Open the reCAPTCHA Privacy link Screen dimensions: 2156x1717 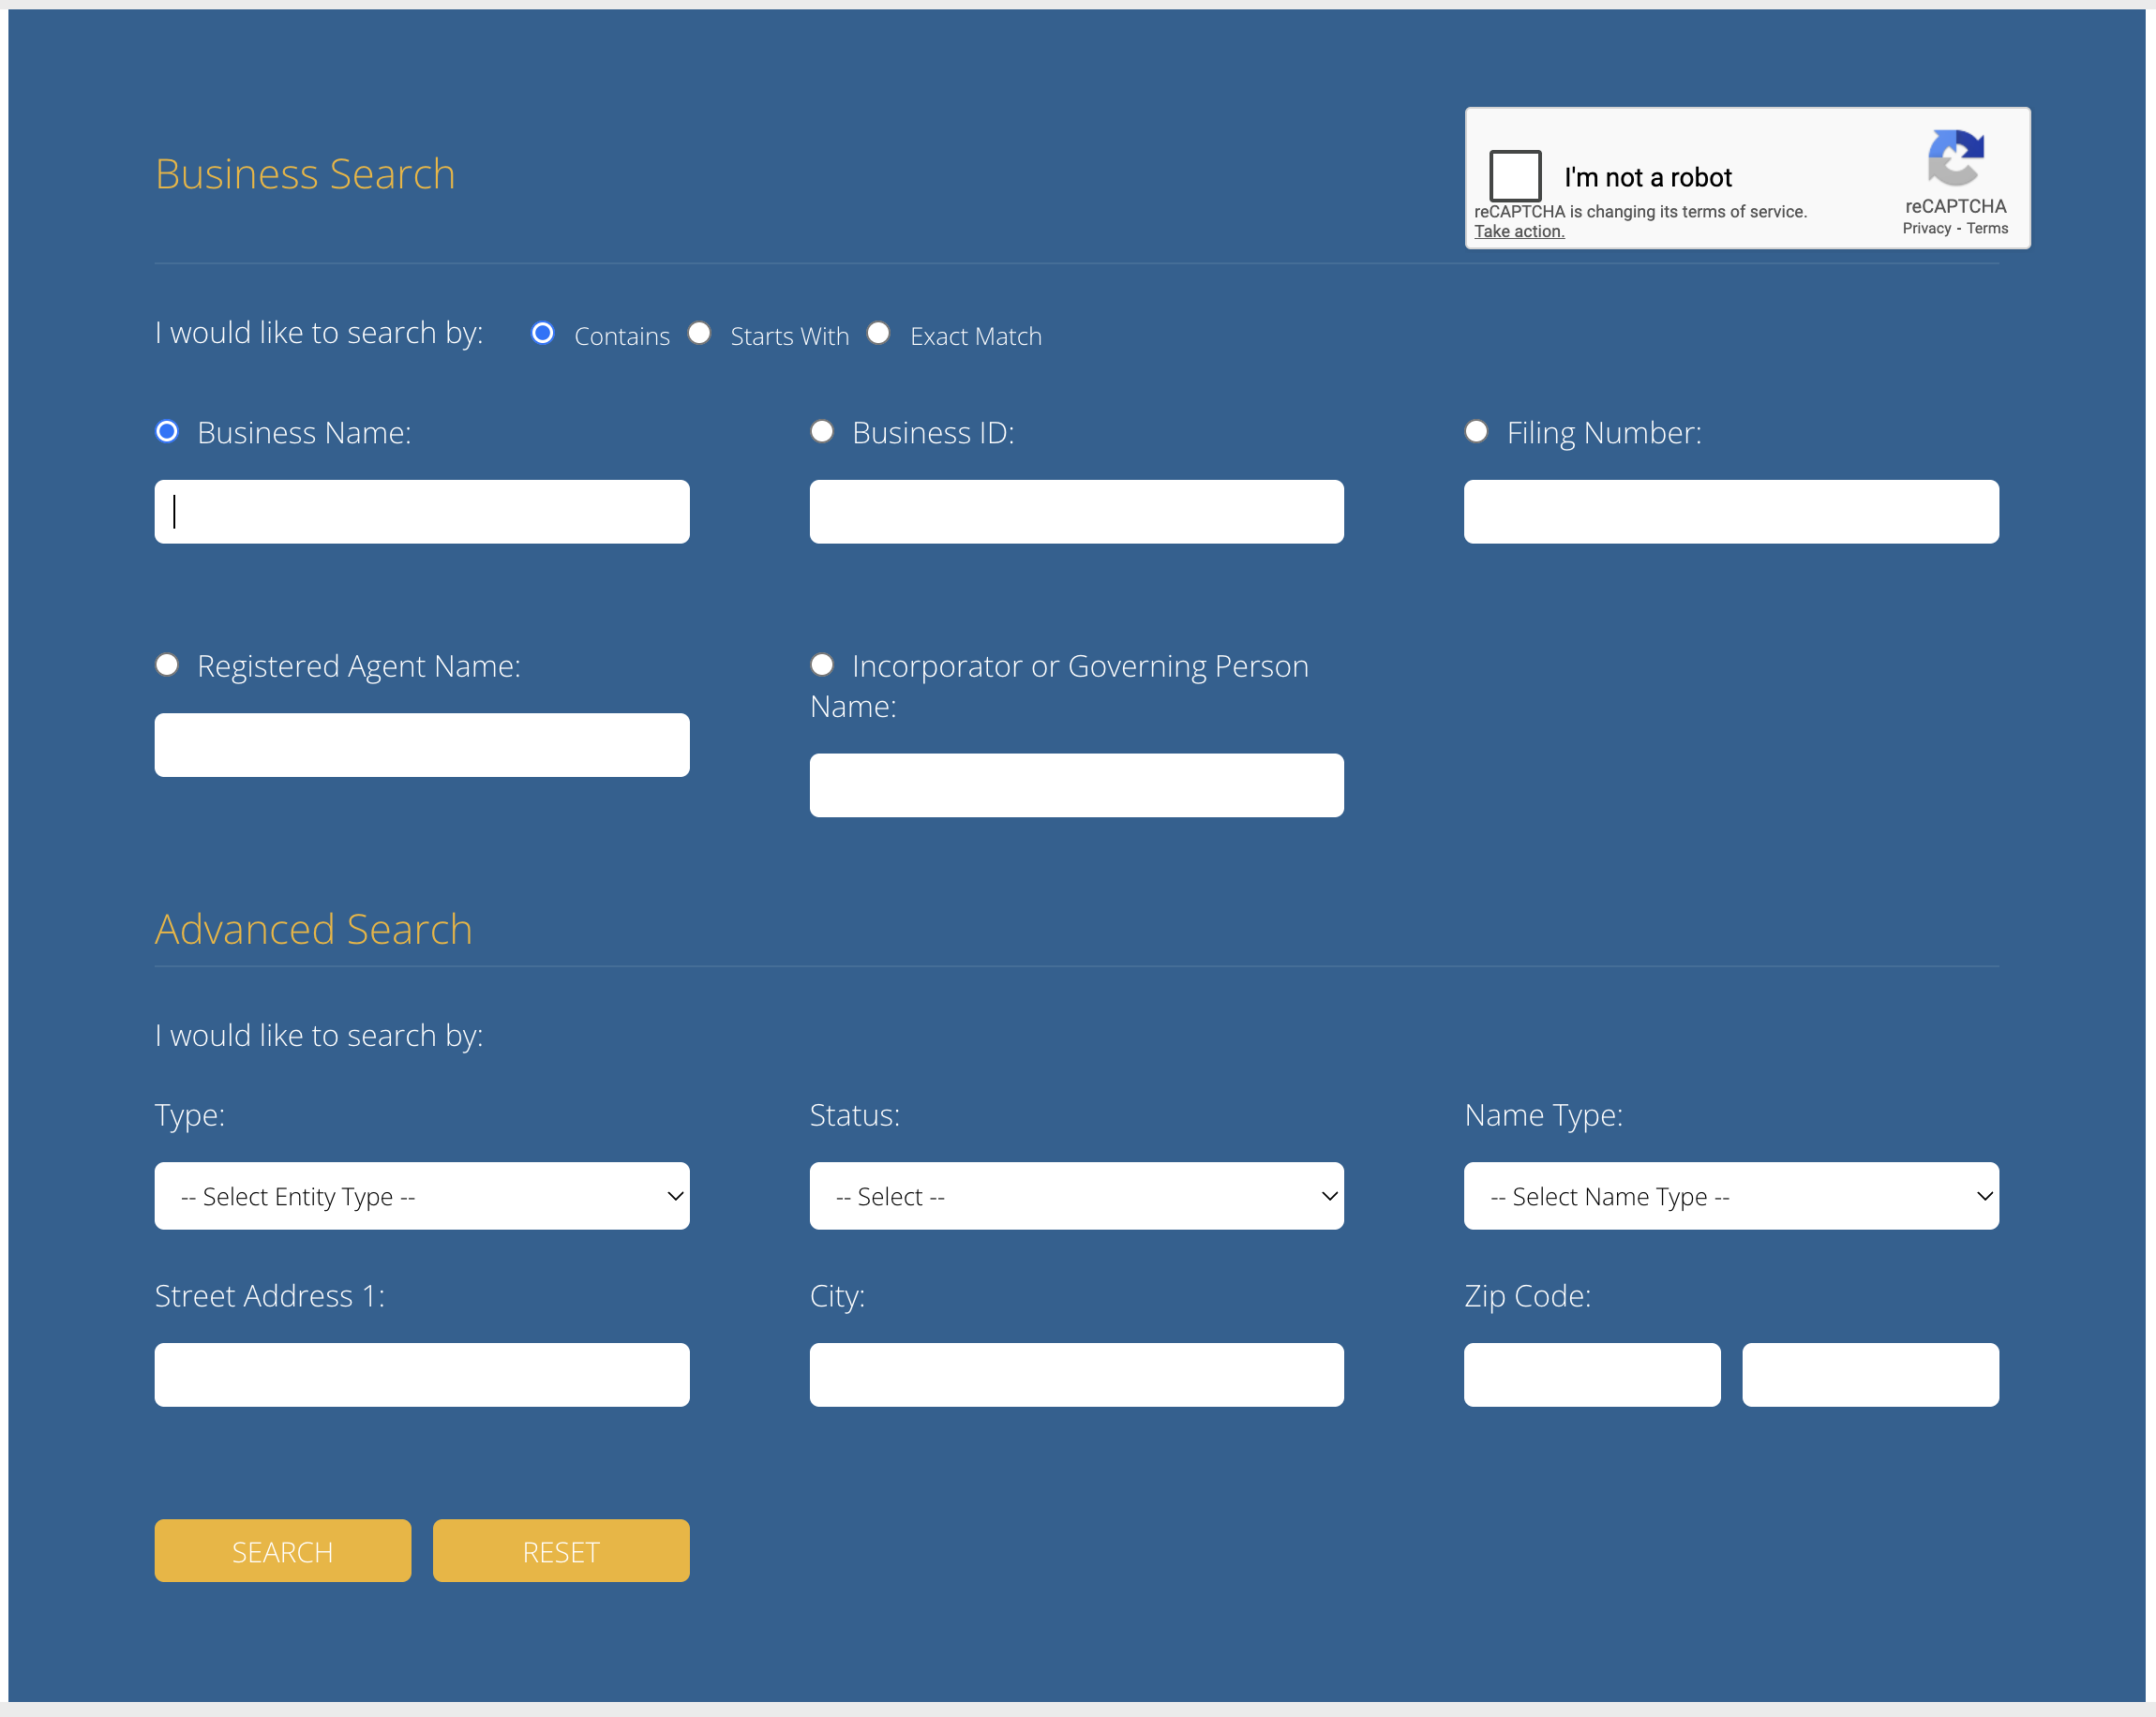coord(1926,229)
